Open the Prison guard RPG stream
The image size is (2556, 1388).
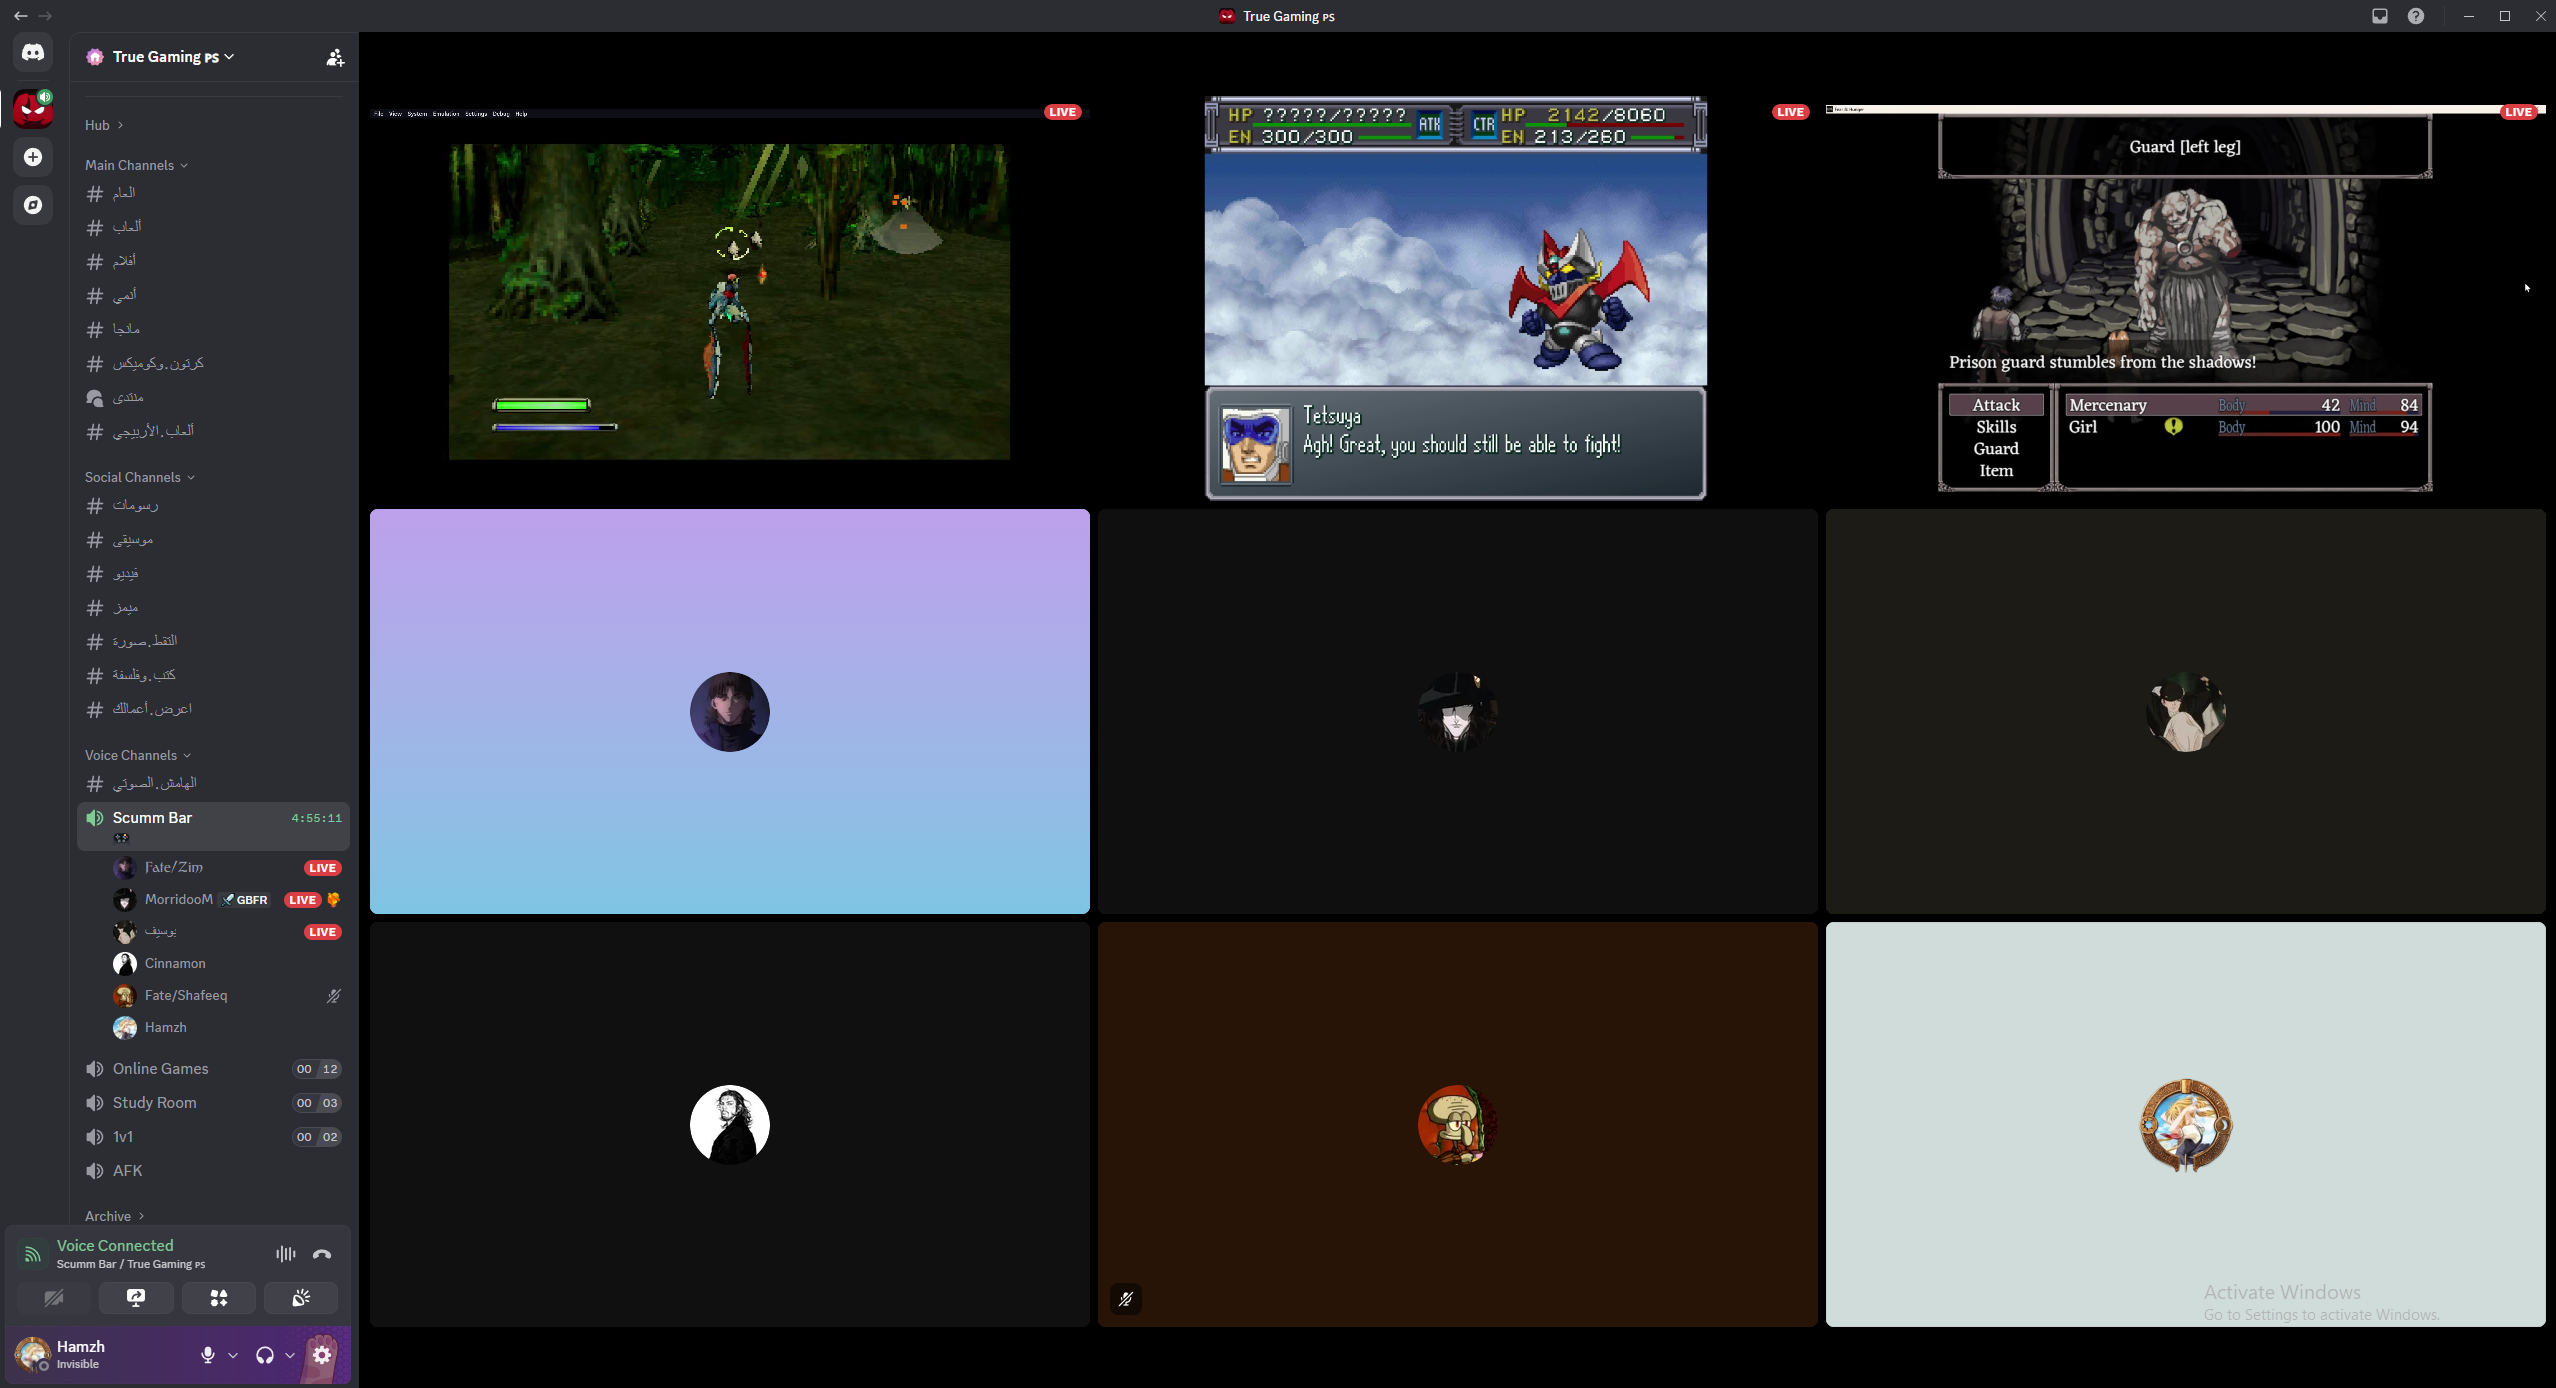(2185, 299)
